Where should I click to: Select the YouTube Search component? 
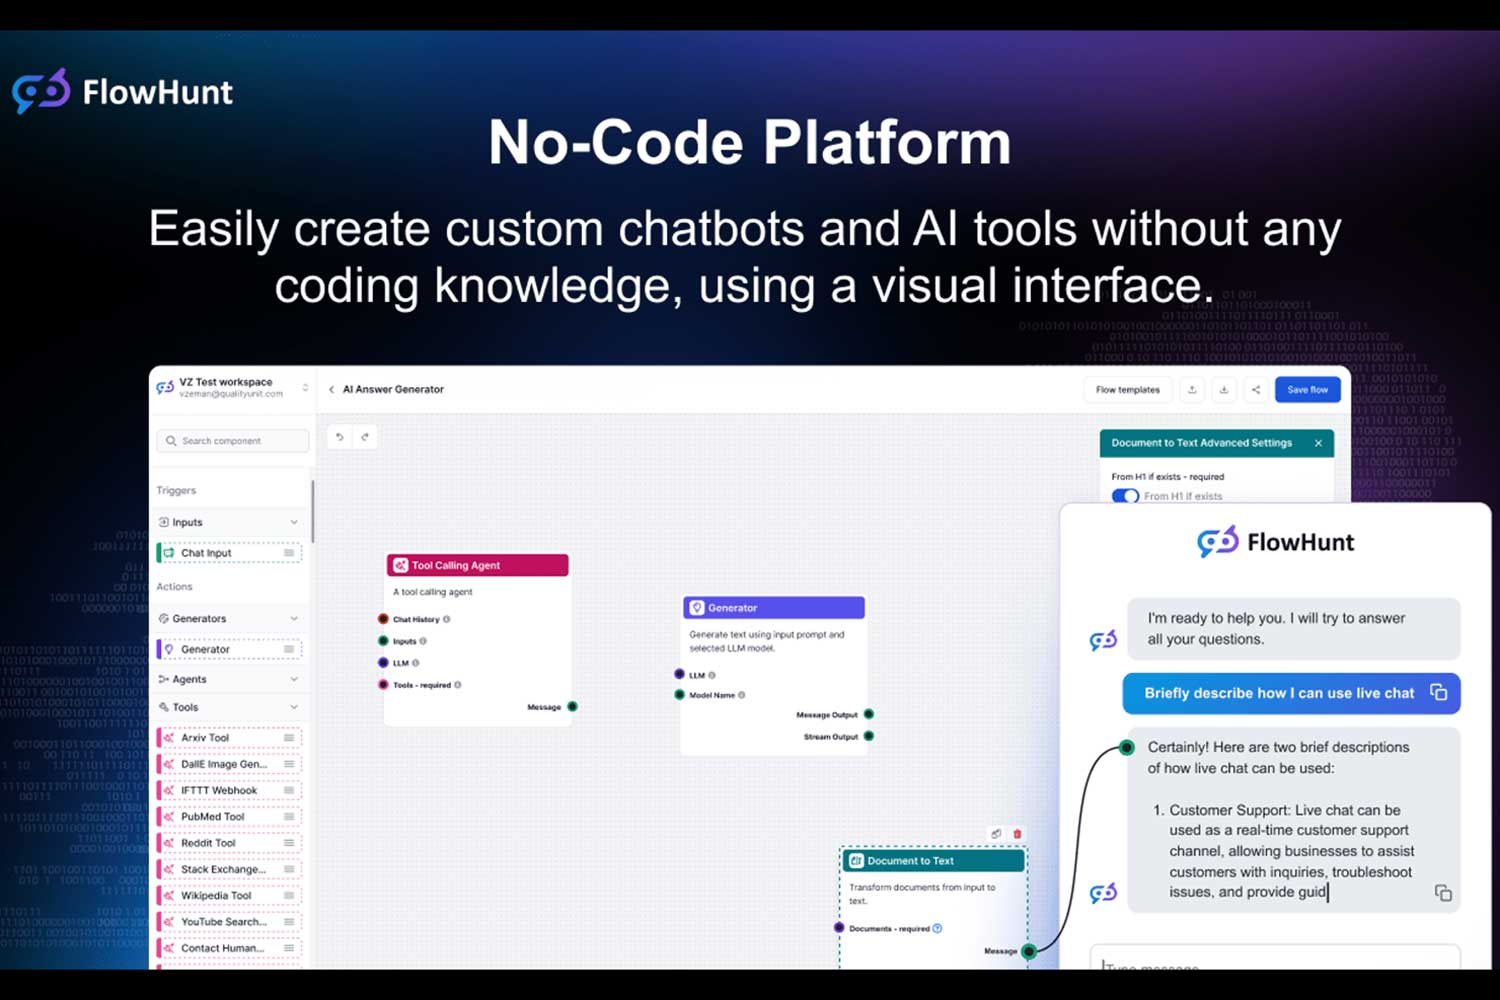point(229,922)
